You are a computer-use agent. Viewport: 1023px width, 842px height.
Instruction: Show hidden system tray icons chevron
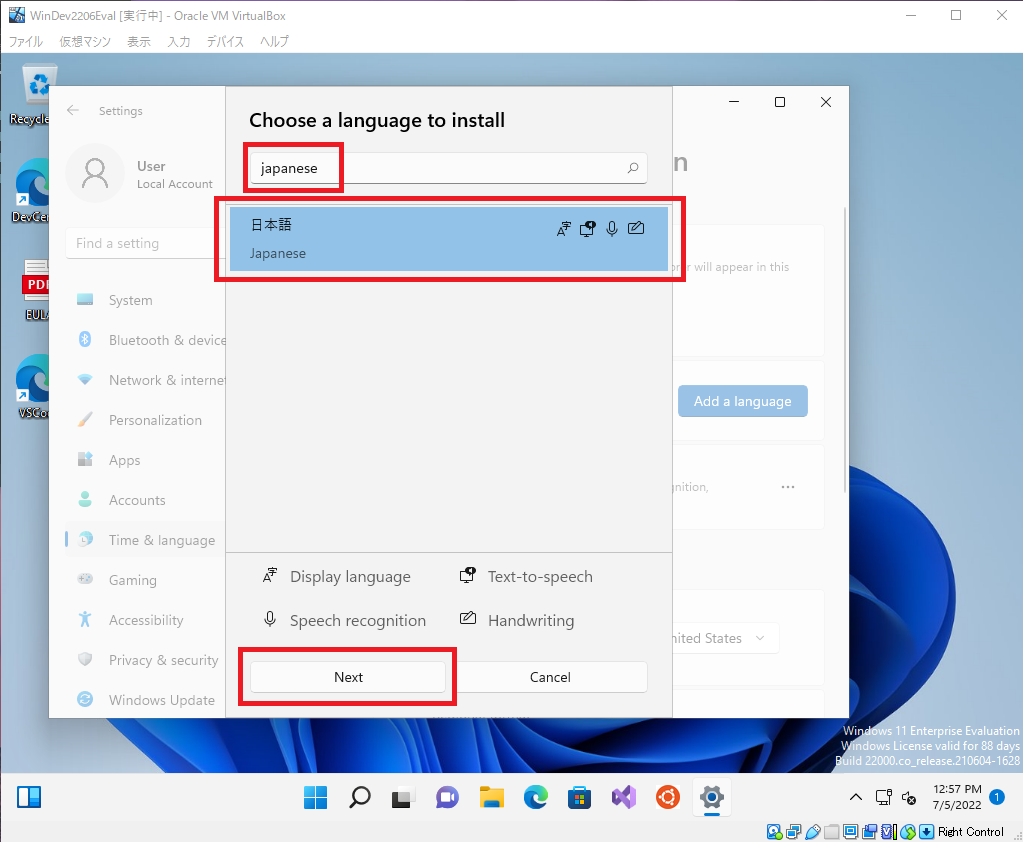pyautogui.click(x=855, y=797)
